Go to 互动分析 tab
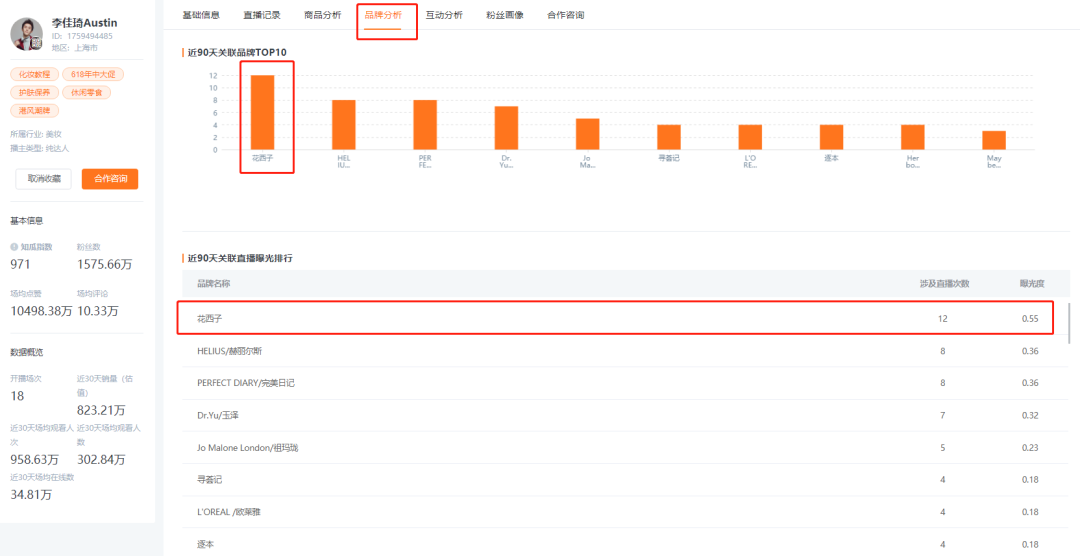The height and width of the screenshot is (556, 1080). pos(444,15)
